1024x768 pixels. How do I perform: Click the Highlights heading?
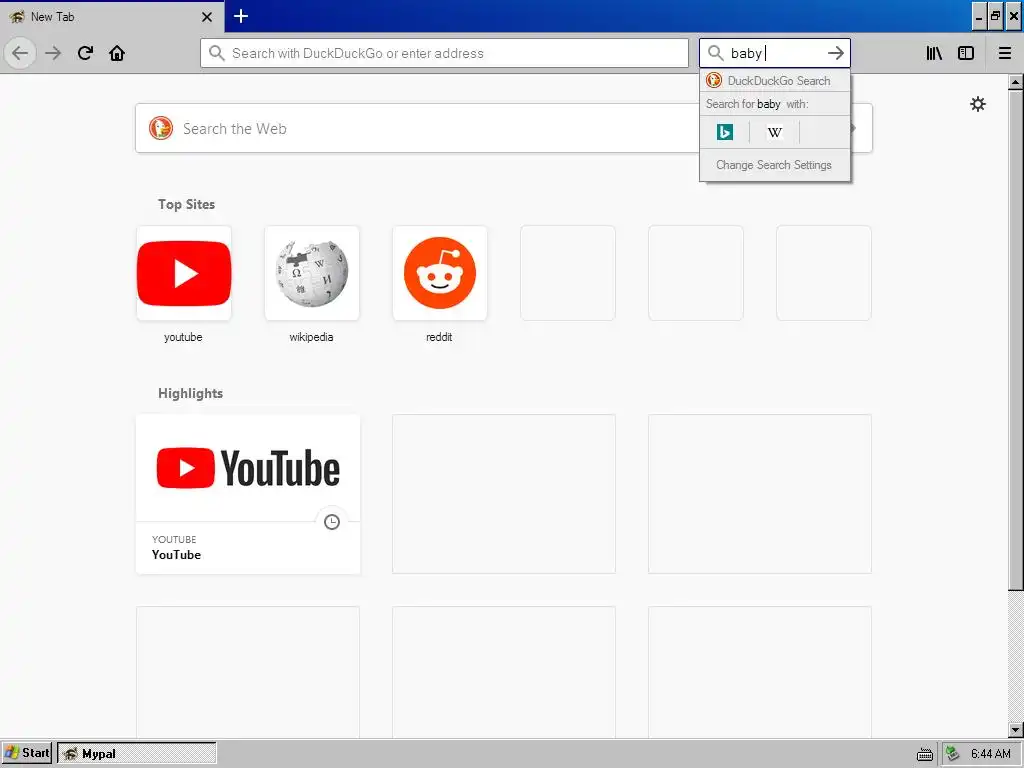[x=190, y=393]
